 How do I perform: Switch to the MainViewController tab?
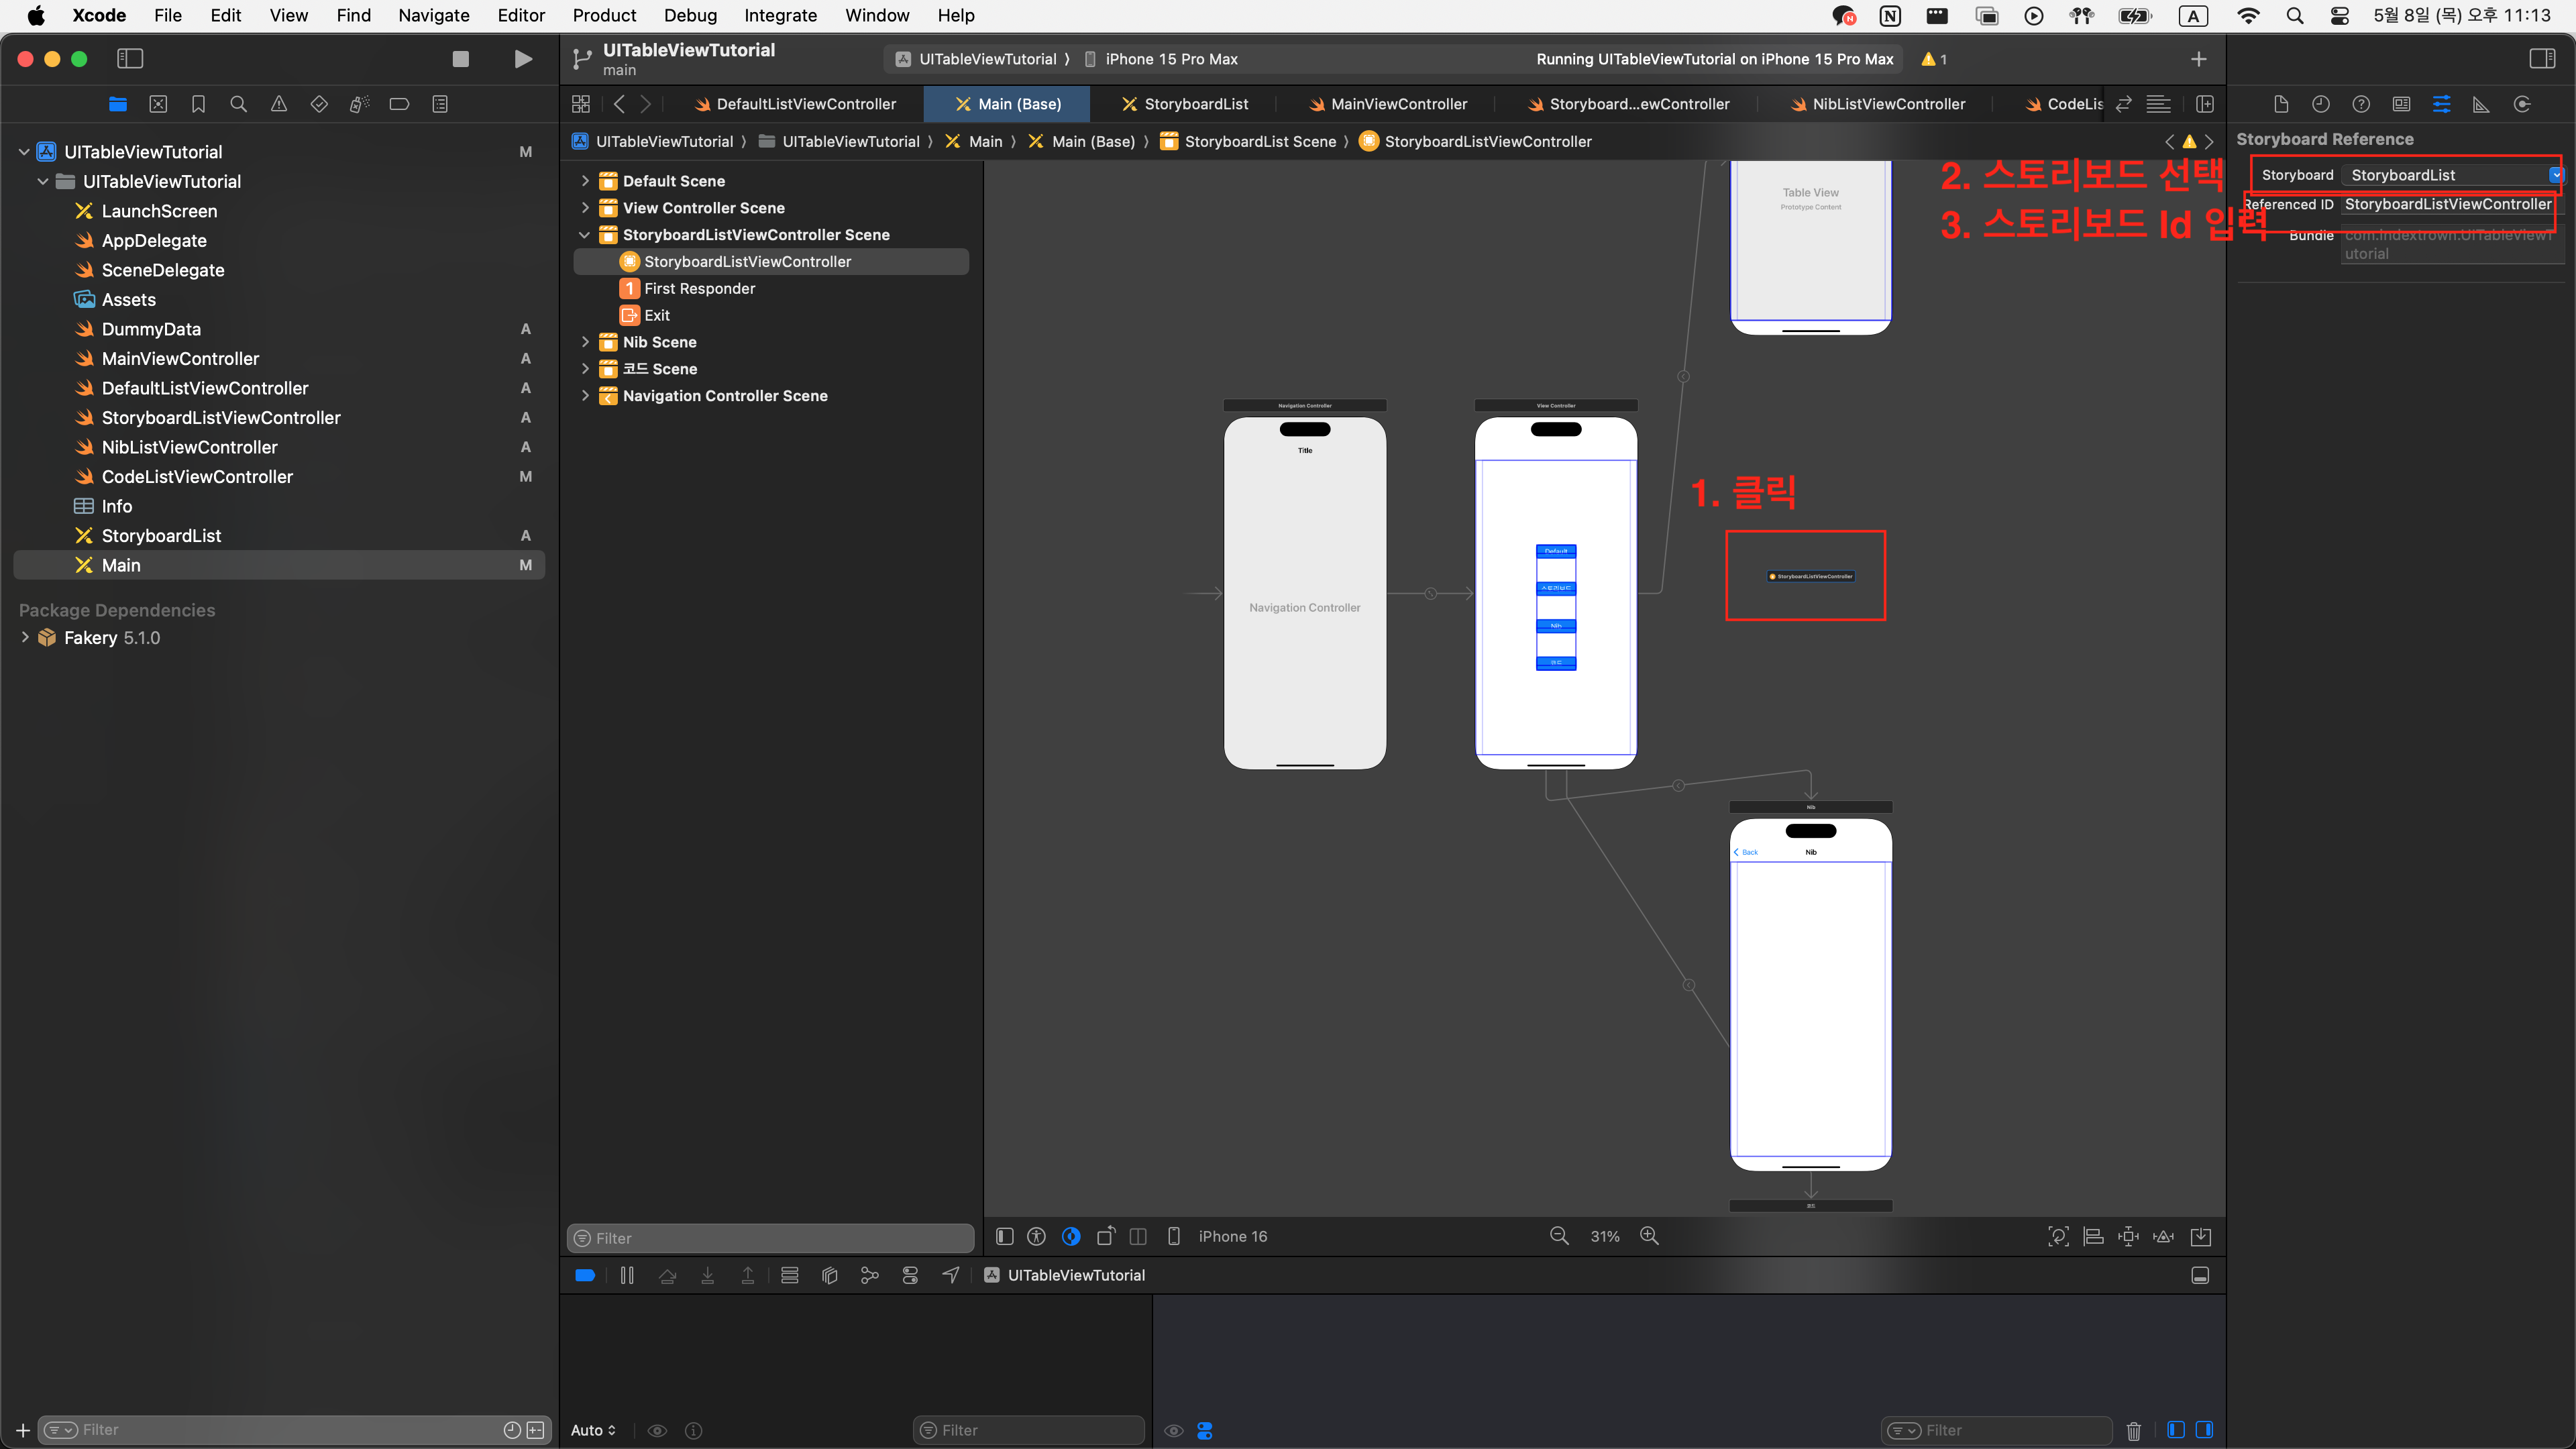[1388, 104]
